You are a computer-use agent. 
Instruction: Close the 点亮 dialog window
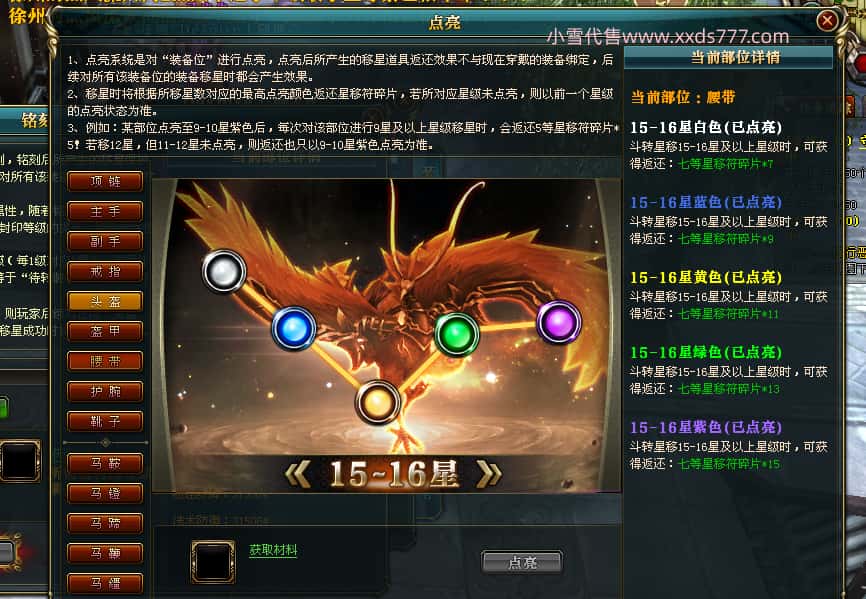coord(827,21)
